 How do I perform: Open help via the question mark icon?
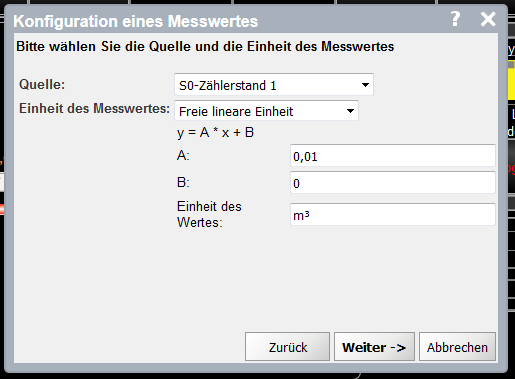[x=455, y=19]
